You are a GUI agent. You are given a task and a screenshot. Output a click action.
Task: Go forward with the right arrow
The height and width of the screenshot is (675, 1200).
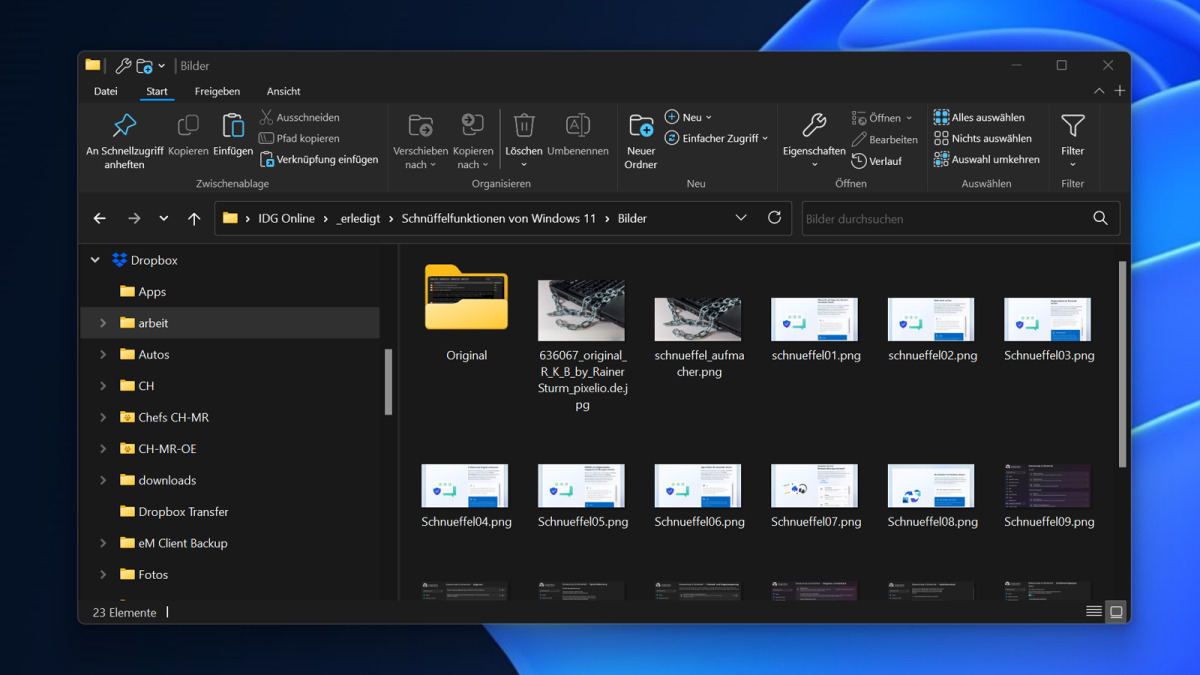tap(134, 218)
